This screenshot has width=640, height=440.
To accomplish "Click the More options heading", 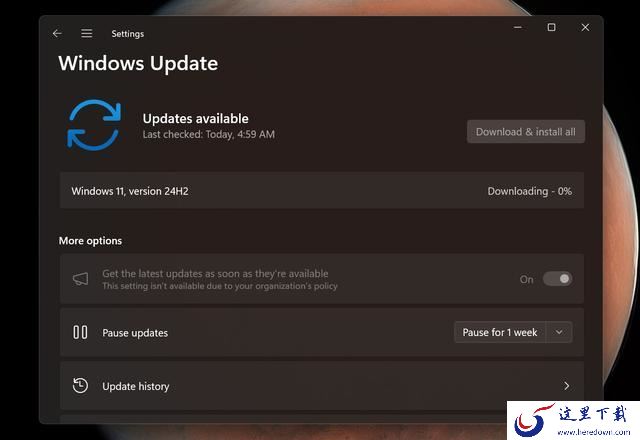I will click(90, 241).
